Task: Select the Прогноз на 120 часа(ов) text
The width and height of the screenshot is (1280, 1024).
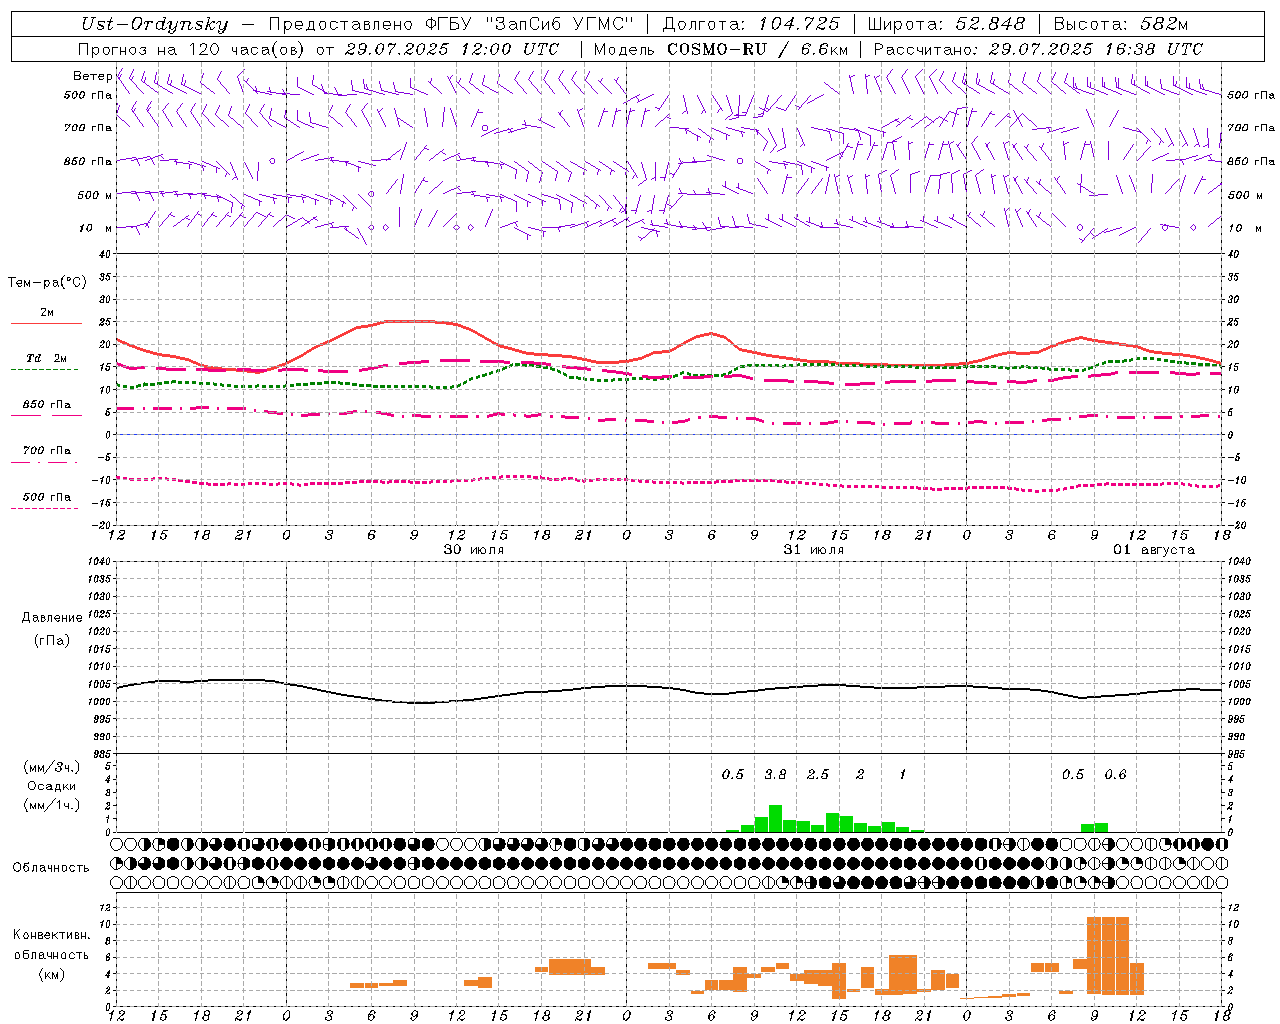Action: [192, 49]
